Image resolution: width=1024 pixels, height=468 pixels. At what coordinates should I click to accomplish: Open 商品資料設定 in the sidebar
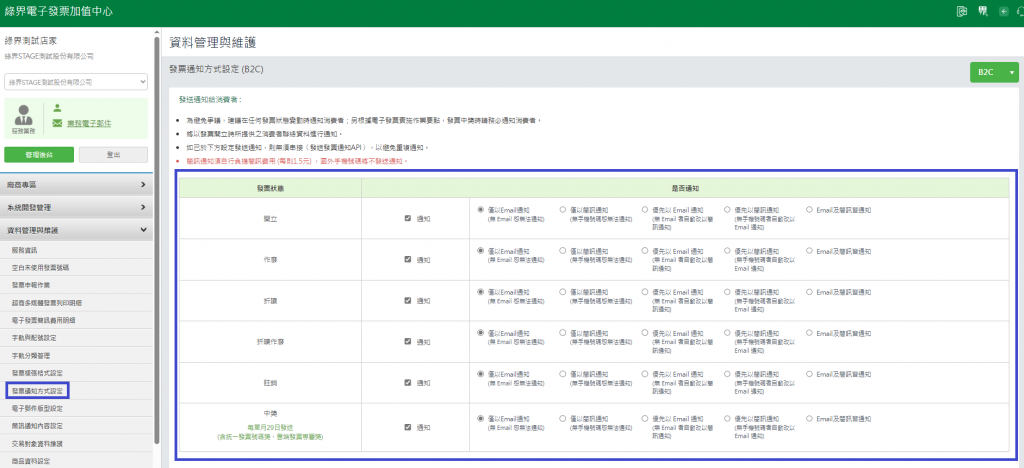[76, 461]
